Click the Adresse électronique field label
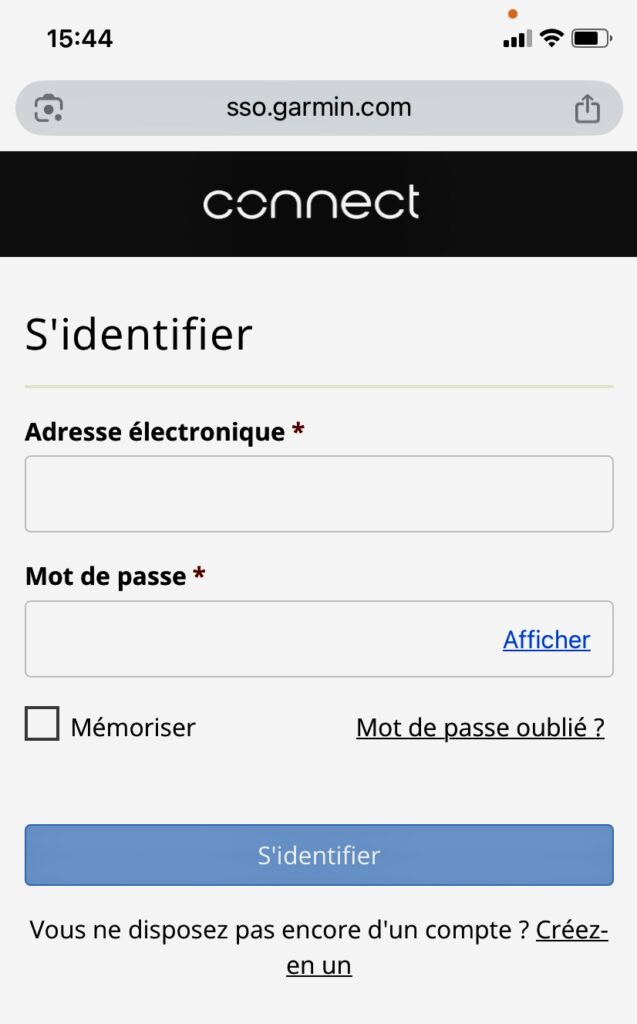Image resolution: width=637 pixels, height=1024 pixels. point(155,432)
